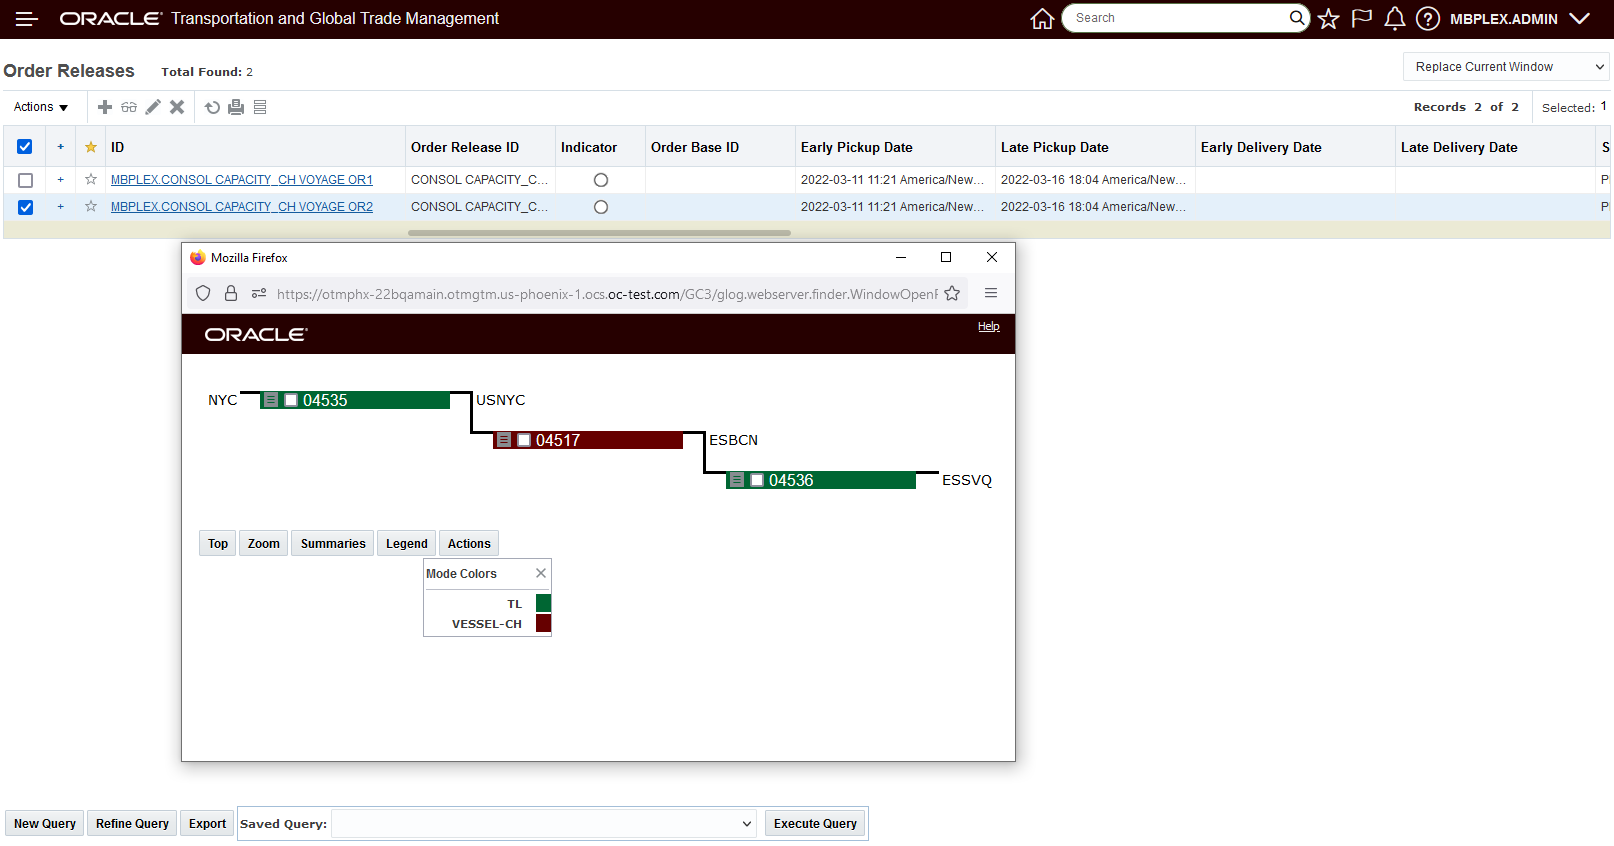Expand all rows with header plus
1614x846 pixels.
click(x=61, y=147)
